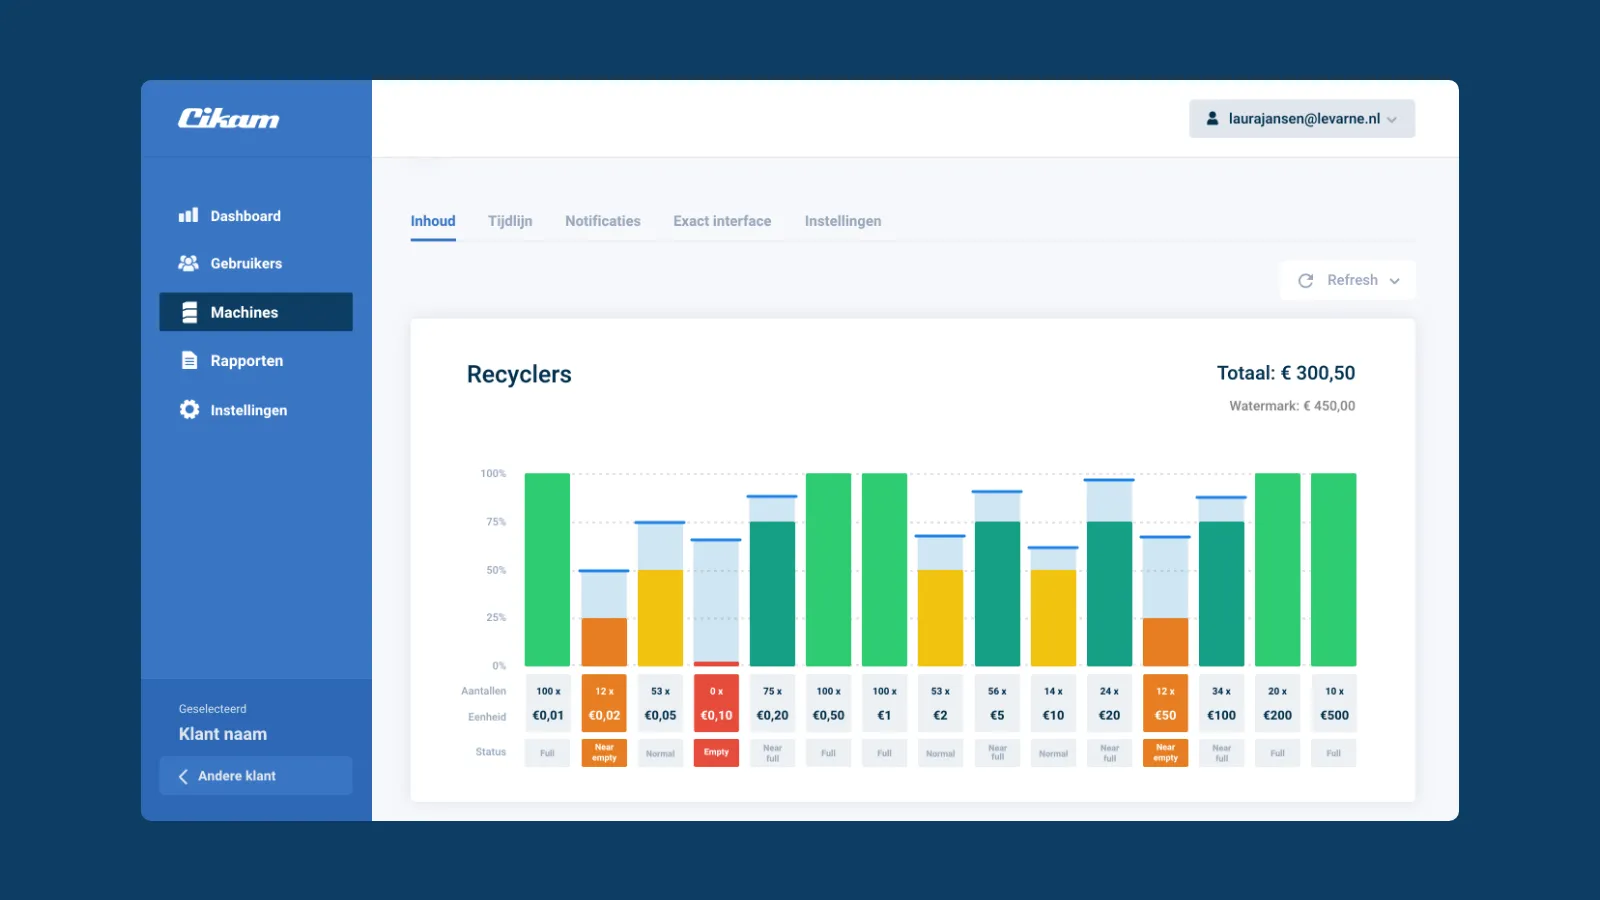
Task: Click the 'Normal' status under €0,05
Action: pos(660,753)
